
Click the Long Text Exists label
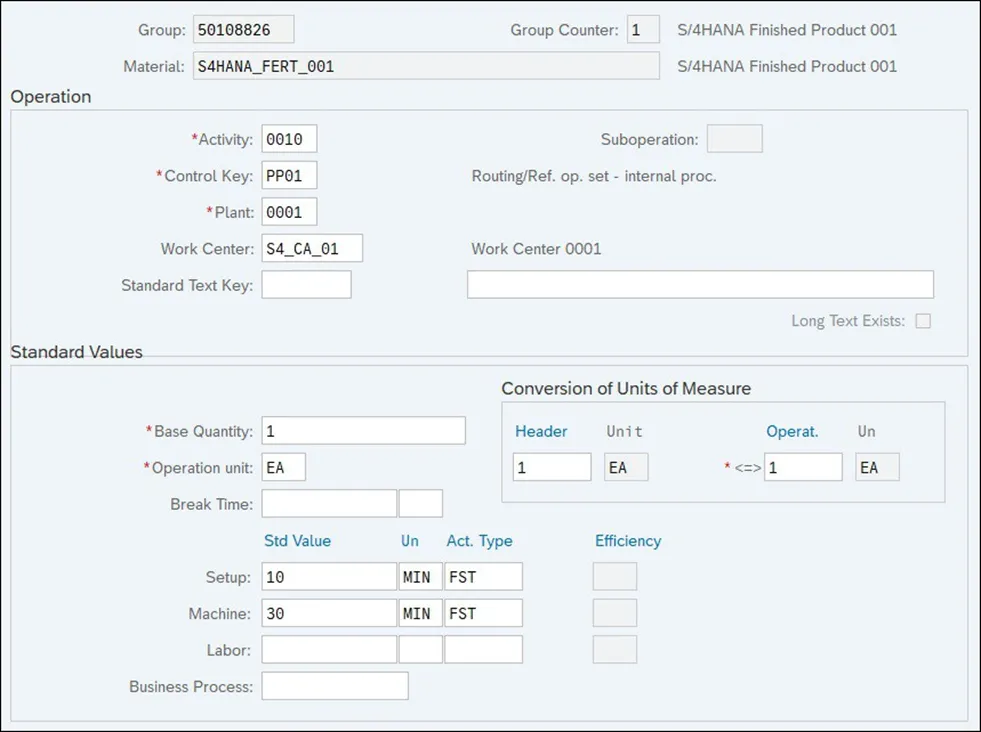click(848, 321)
